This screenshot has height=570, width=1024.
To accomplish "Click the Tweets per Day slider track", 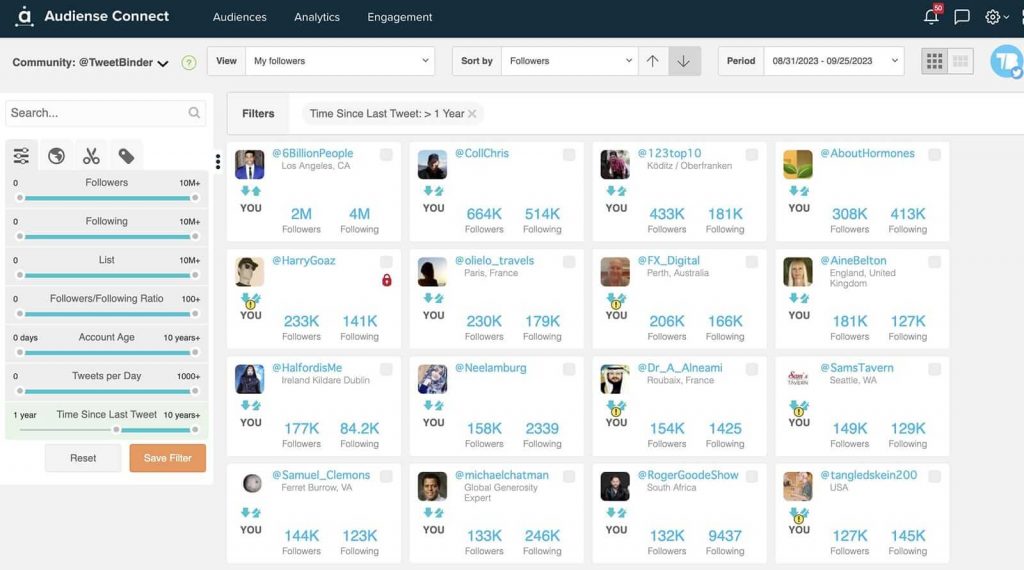I will point(107,391).
